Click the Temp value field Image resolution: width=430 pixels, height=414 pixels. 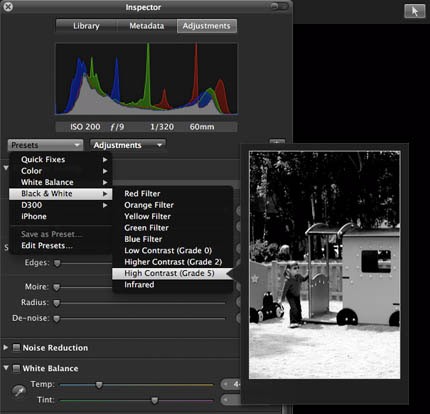[230, 384]
